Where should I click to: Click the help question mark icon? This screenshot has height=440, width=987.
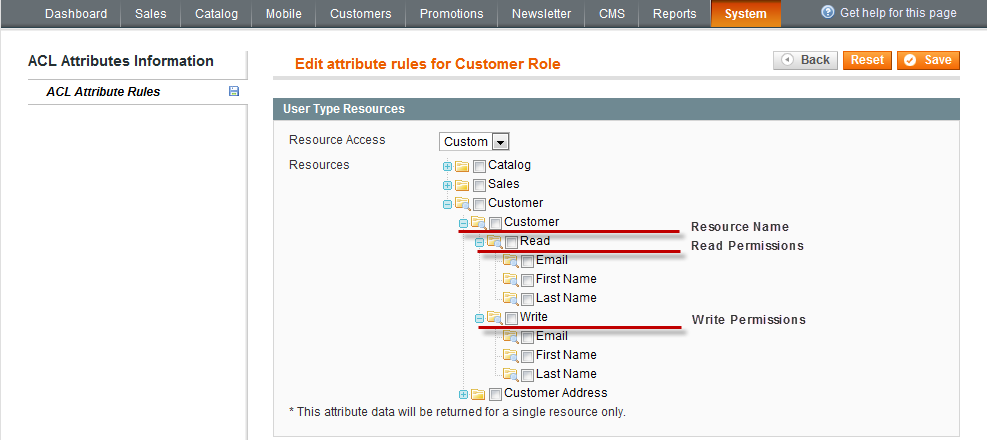point(828,13)
